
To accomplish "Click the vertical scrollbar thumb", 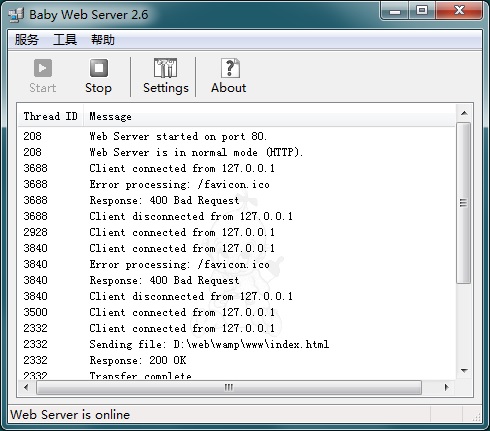I will 464,203.
